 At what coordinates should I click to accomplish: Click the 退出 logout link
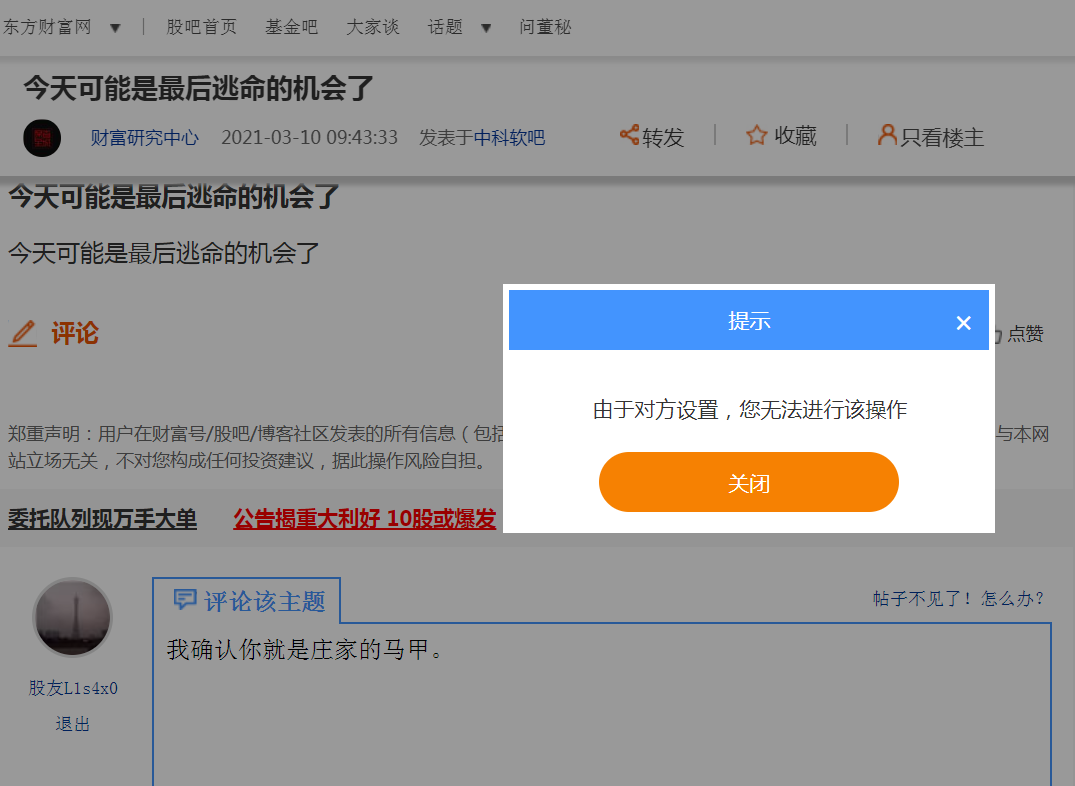[x=73, y=724]
